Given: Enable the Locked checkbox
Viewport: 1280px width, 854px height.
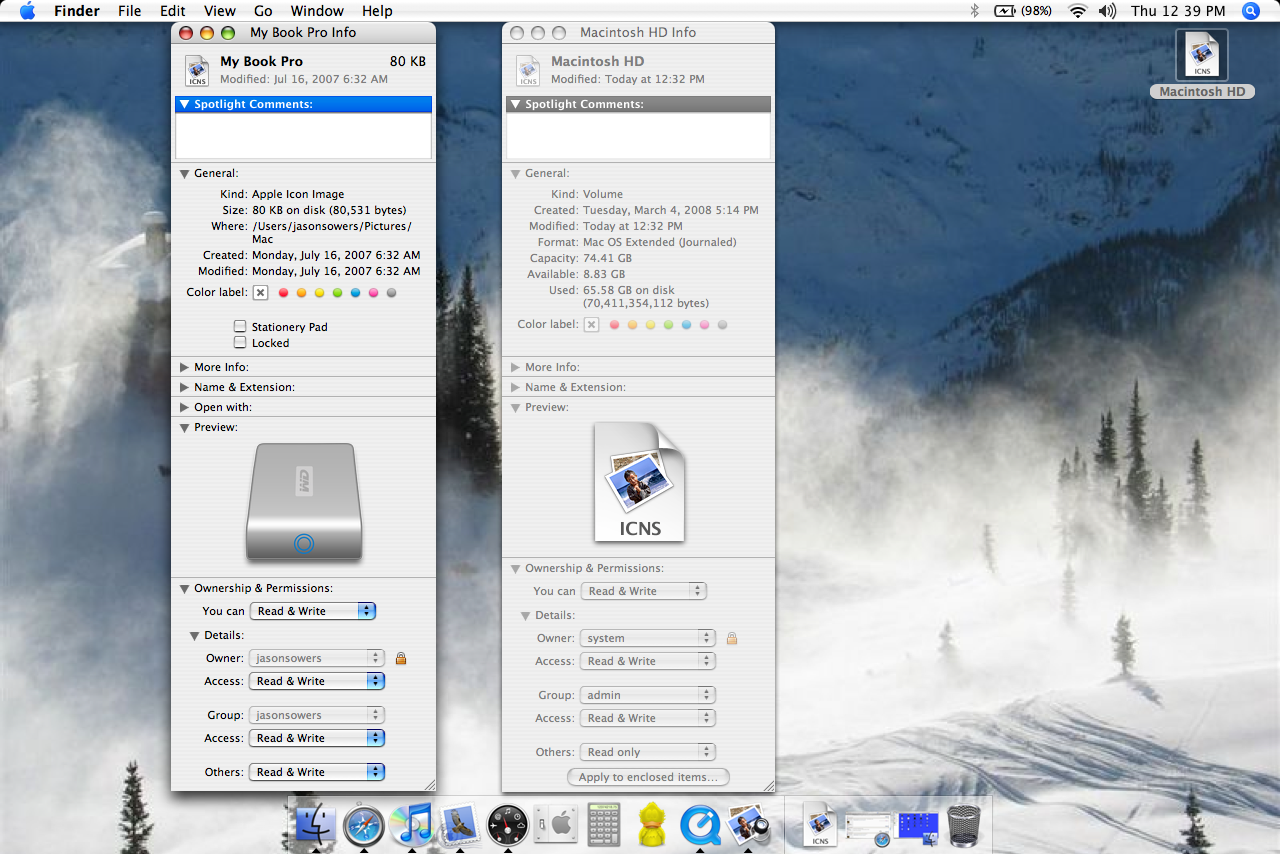Looking at the screenshot, I should pos(240,342).
